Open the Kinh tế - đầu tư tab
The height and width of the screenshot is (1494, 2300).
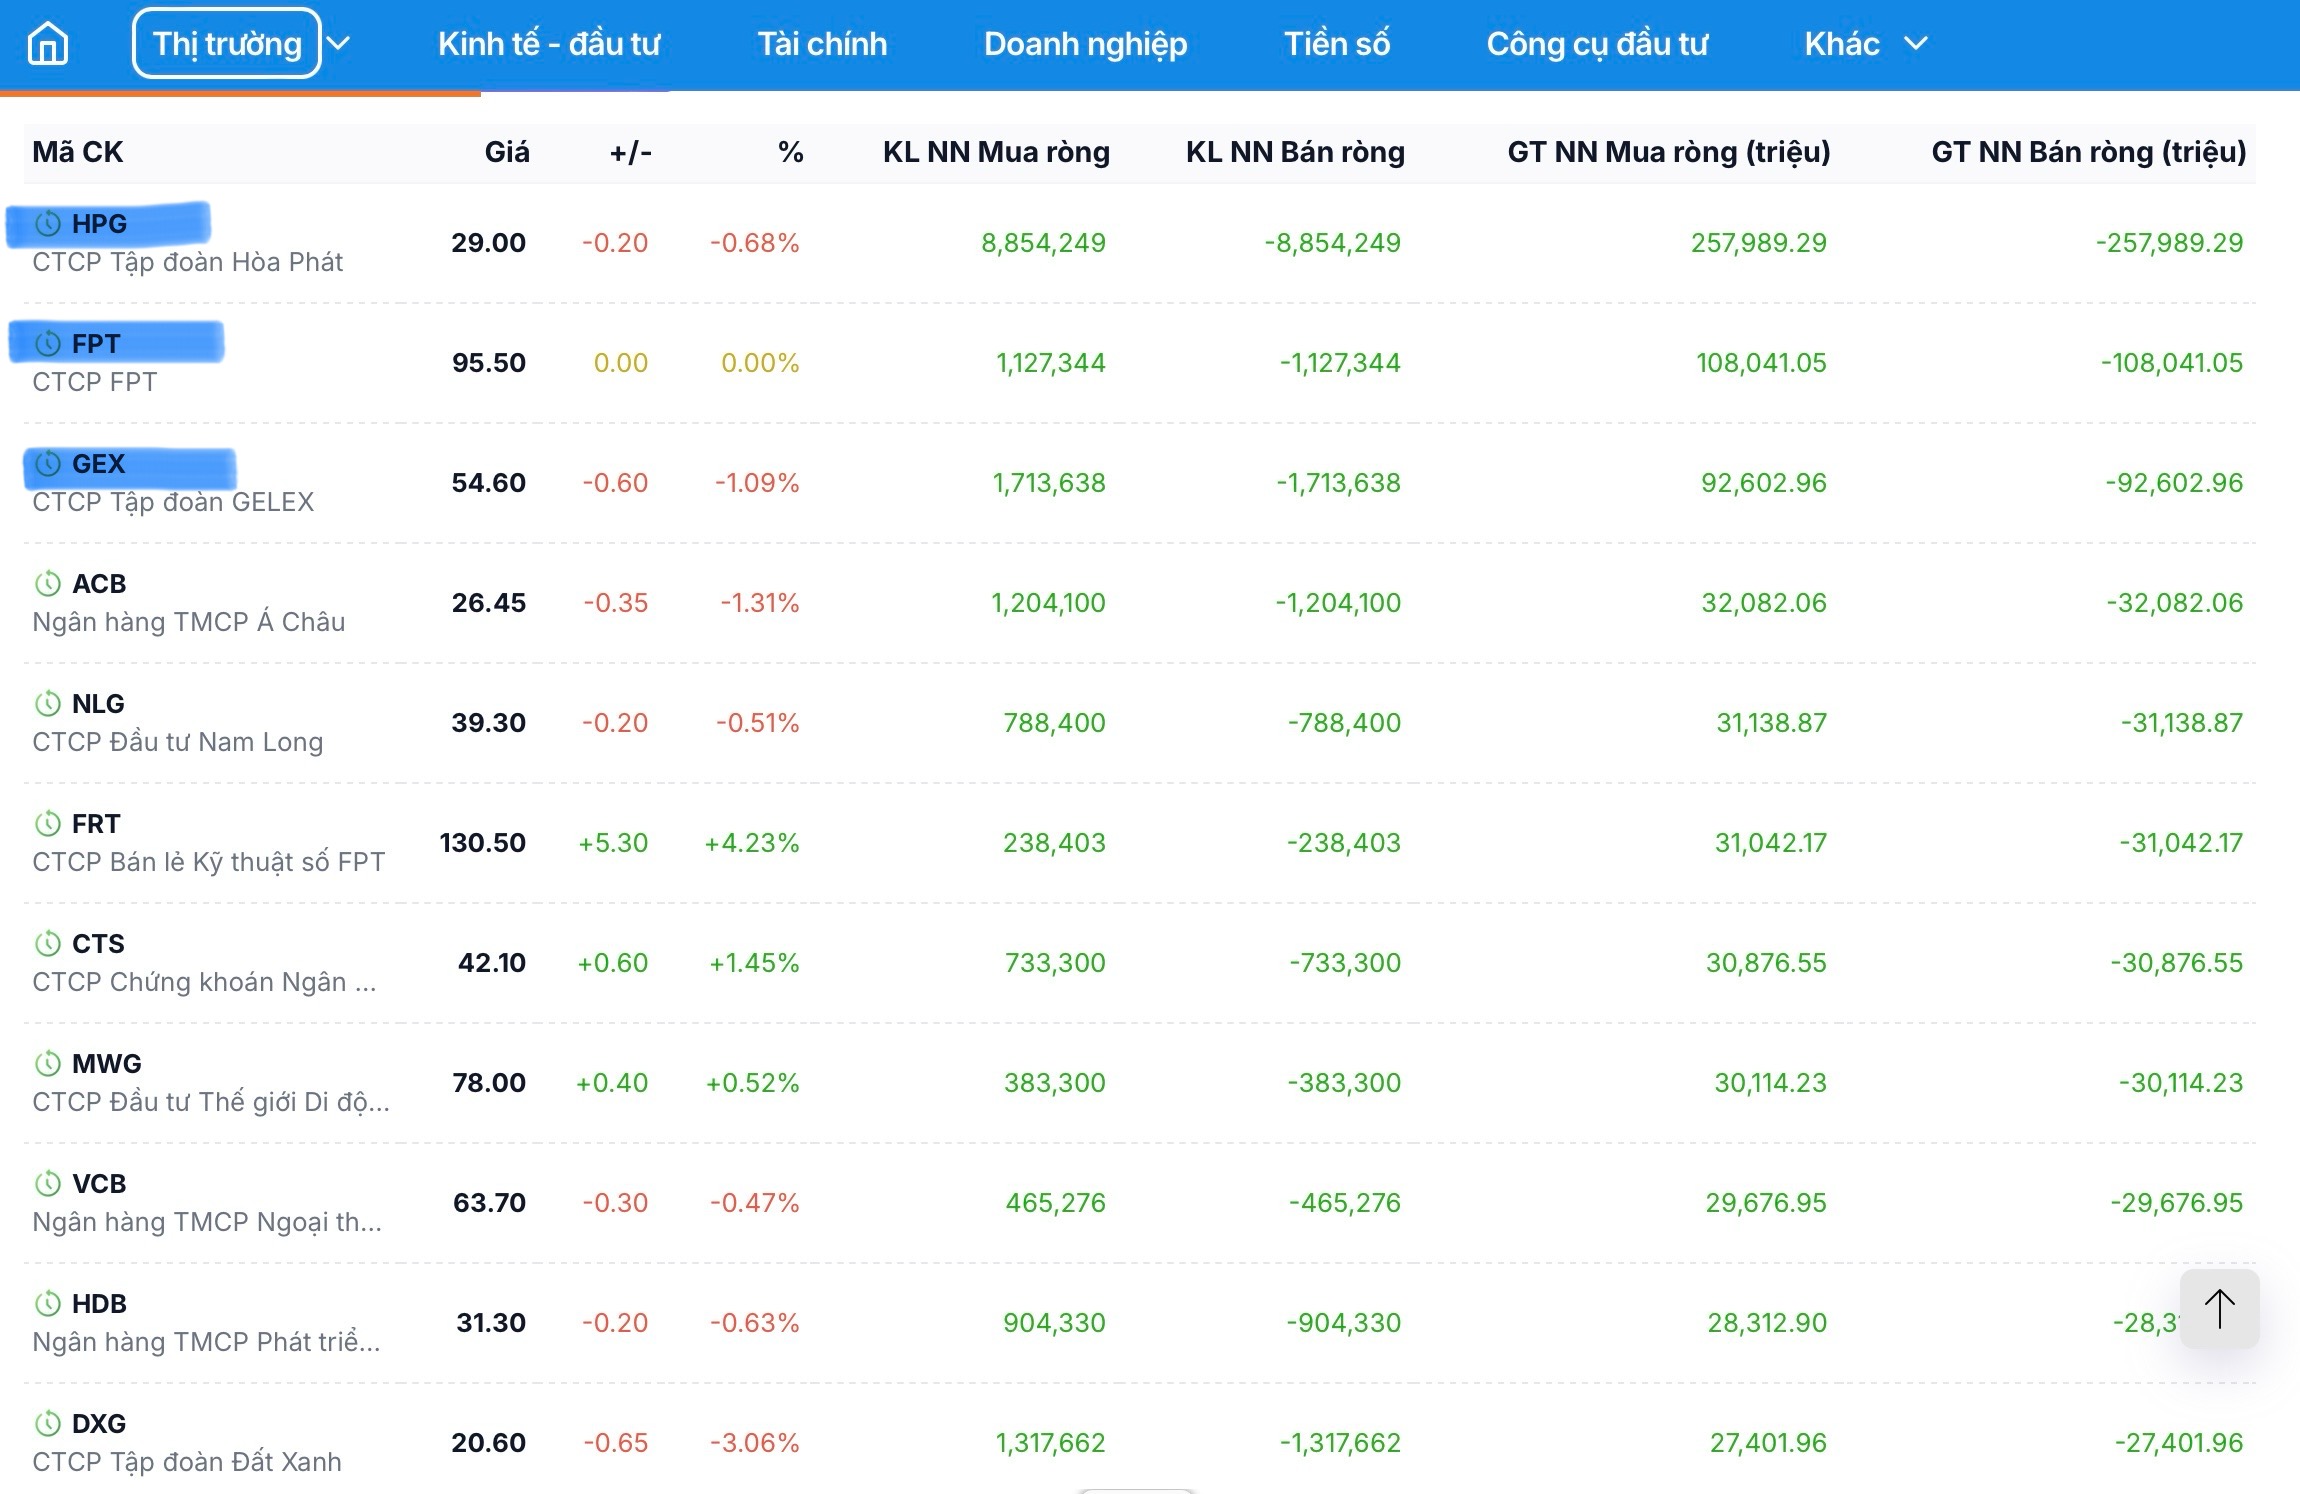point(549,44)
